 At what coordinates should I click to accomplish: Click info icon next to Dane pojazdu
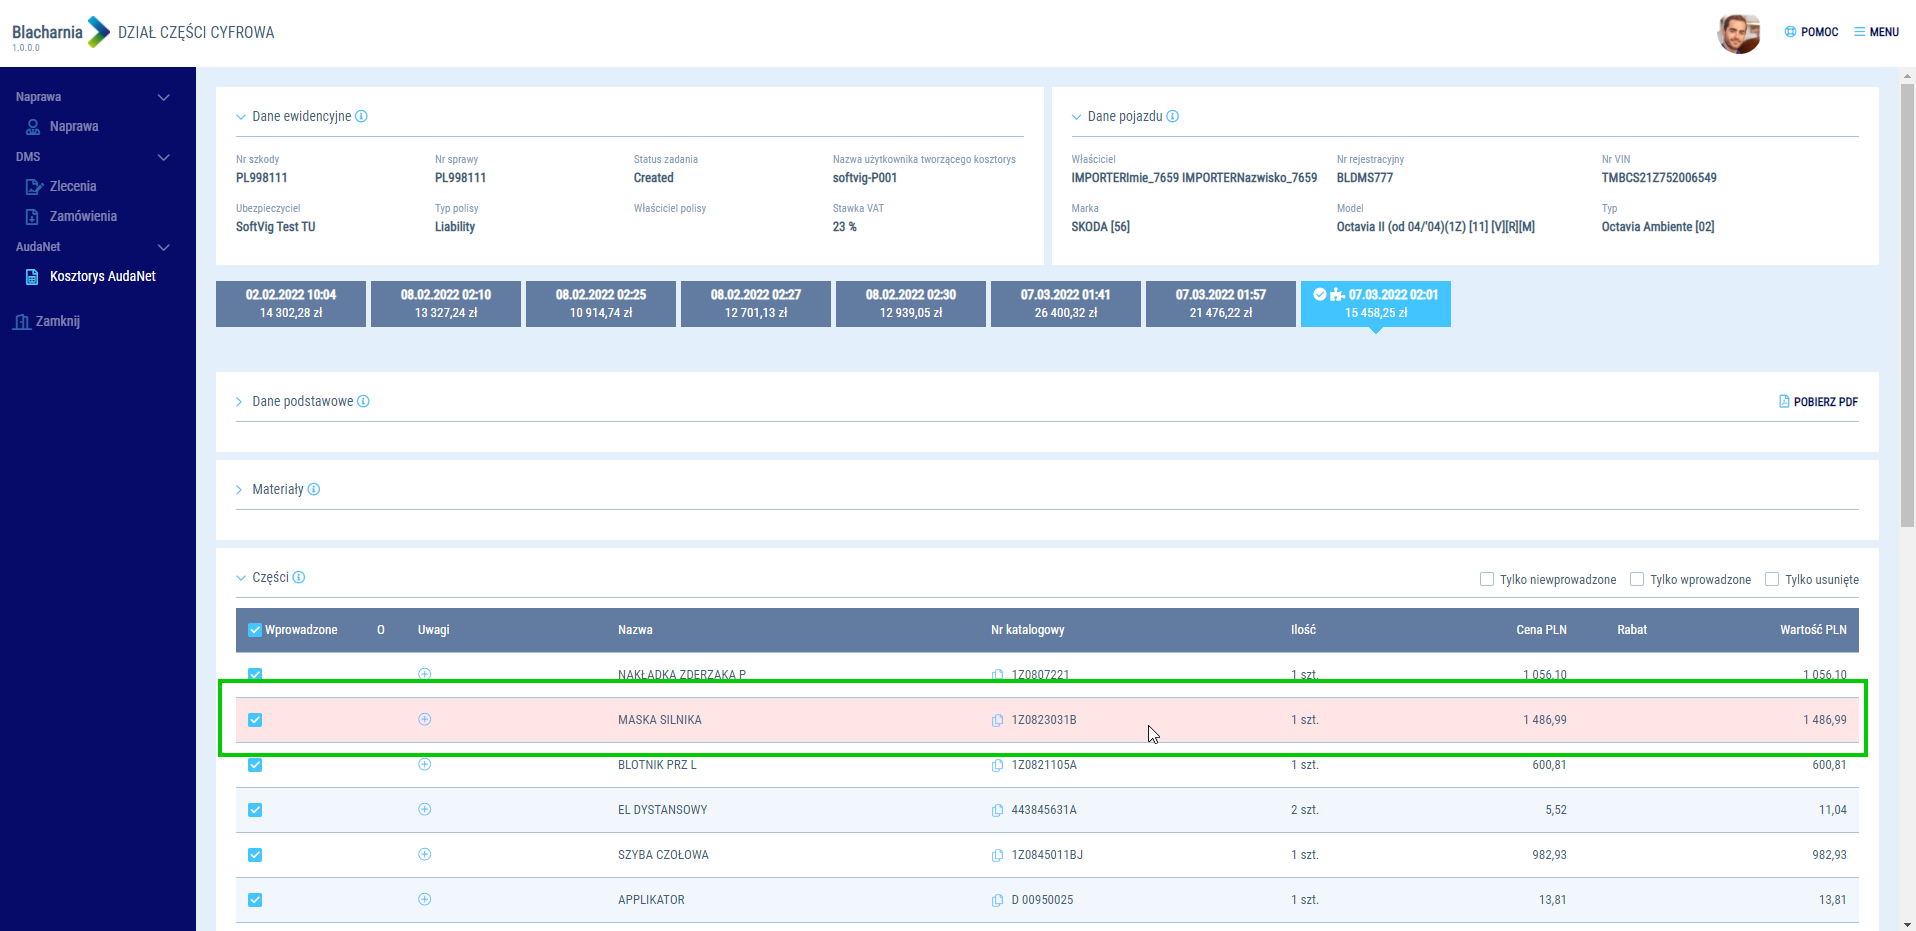point(1173,117)
